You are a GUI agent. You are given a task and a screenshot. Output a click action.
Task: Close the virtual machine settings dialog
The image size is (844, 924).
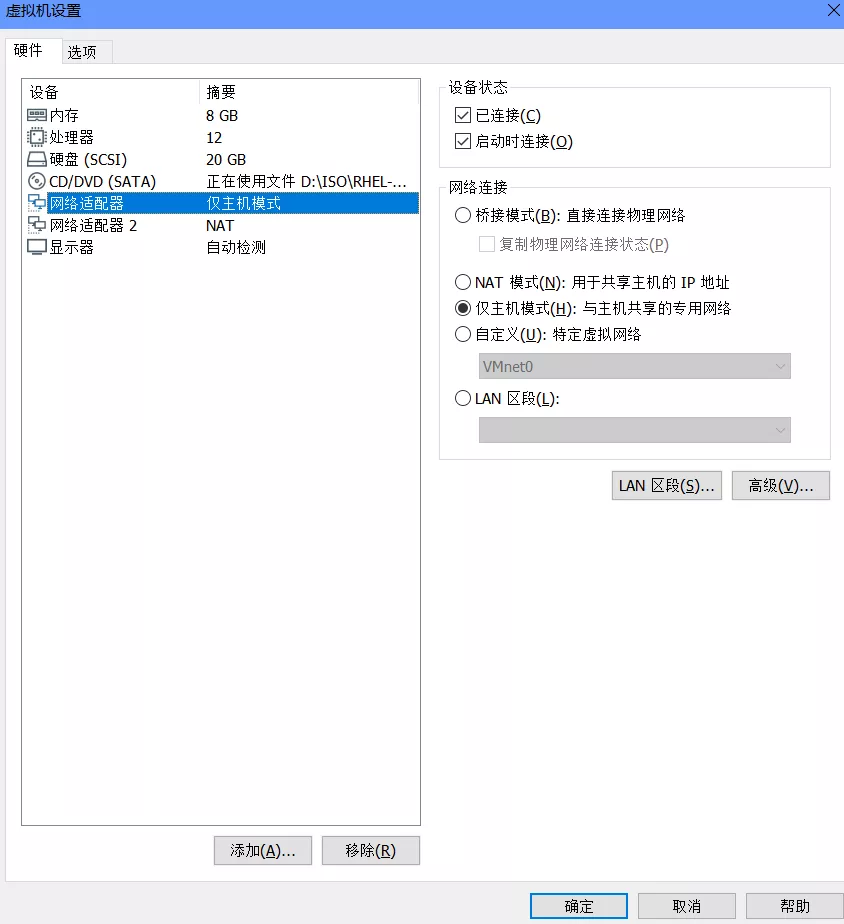833,11
